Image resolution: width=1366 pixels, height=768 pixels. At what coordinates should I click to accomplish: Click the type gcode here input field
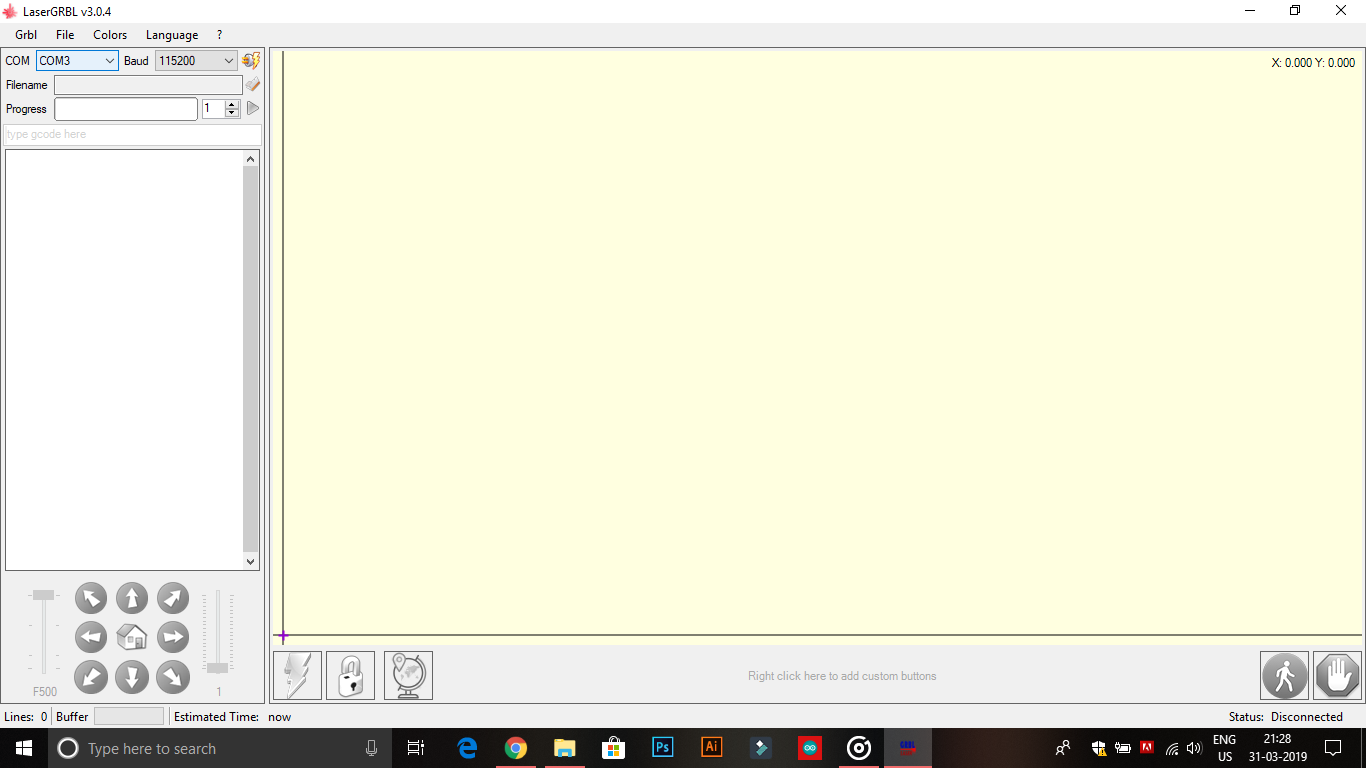pyautogui.click(x=130, y=133)
